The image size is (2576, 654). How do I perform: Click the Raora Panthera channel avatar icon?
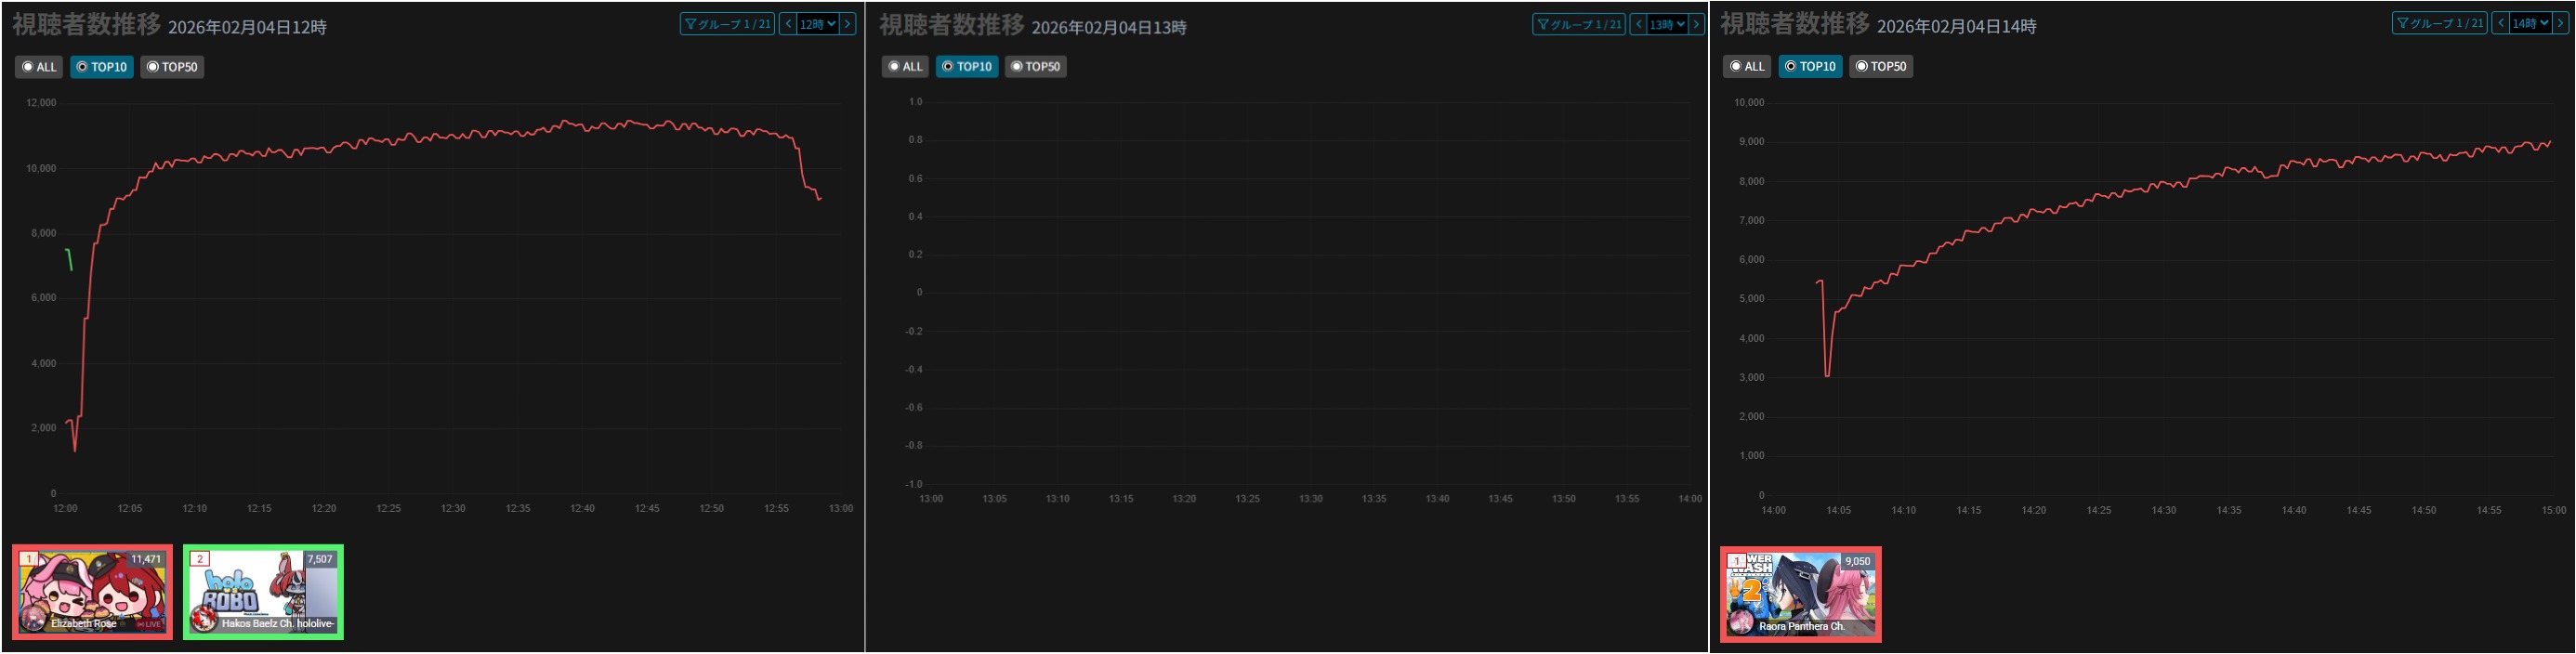click(x=1742, y=622)
